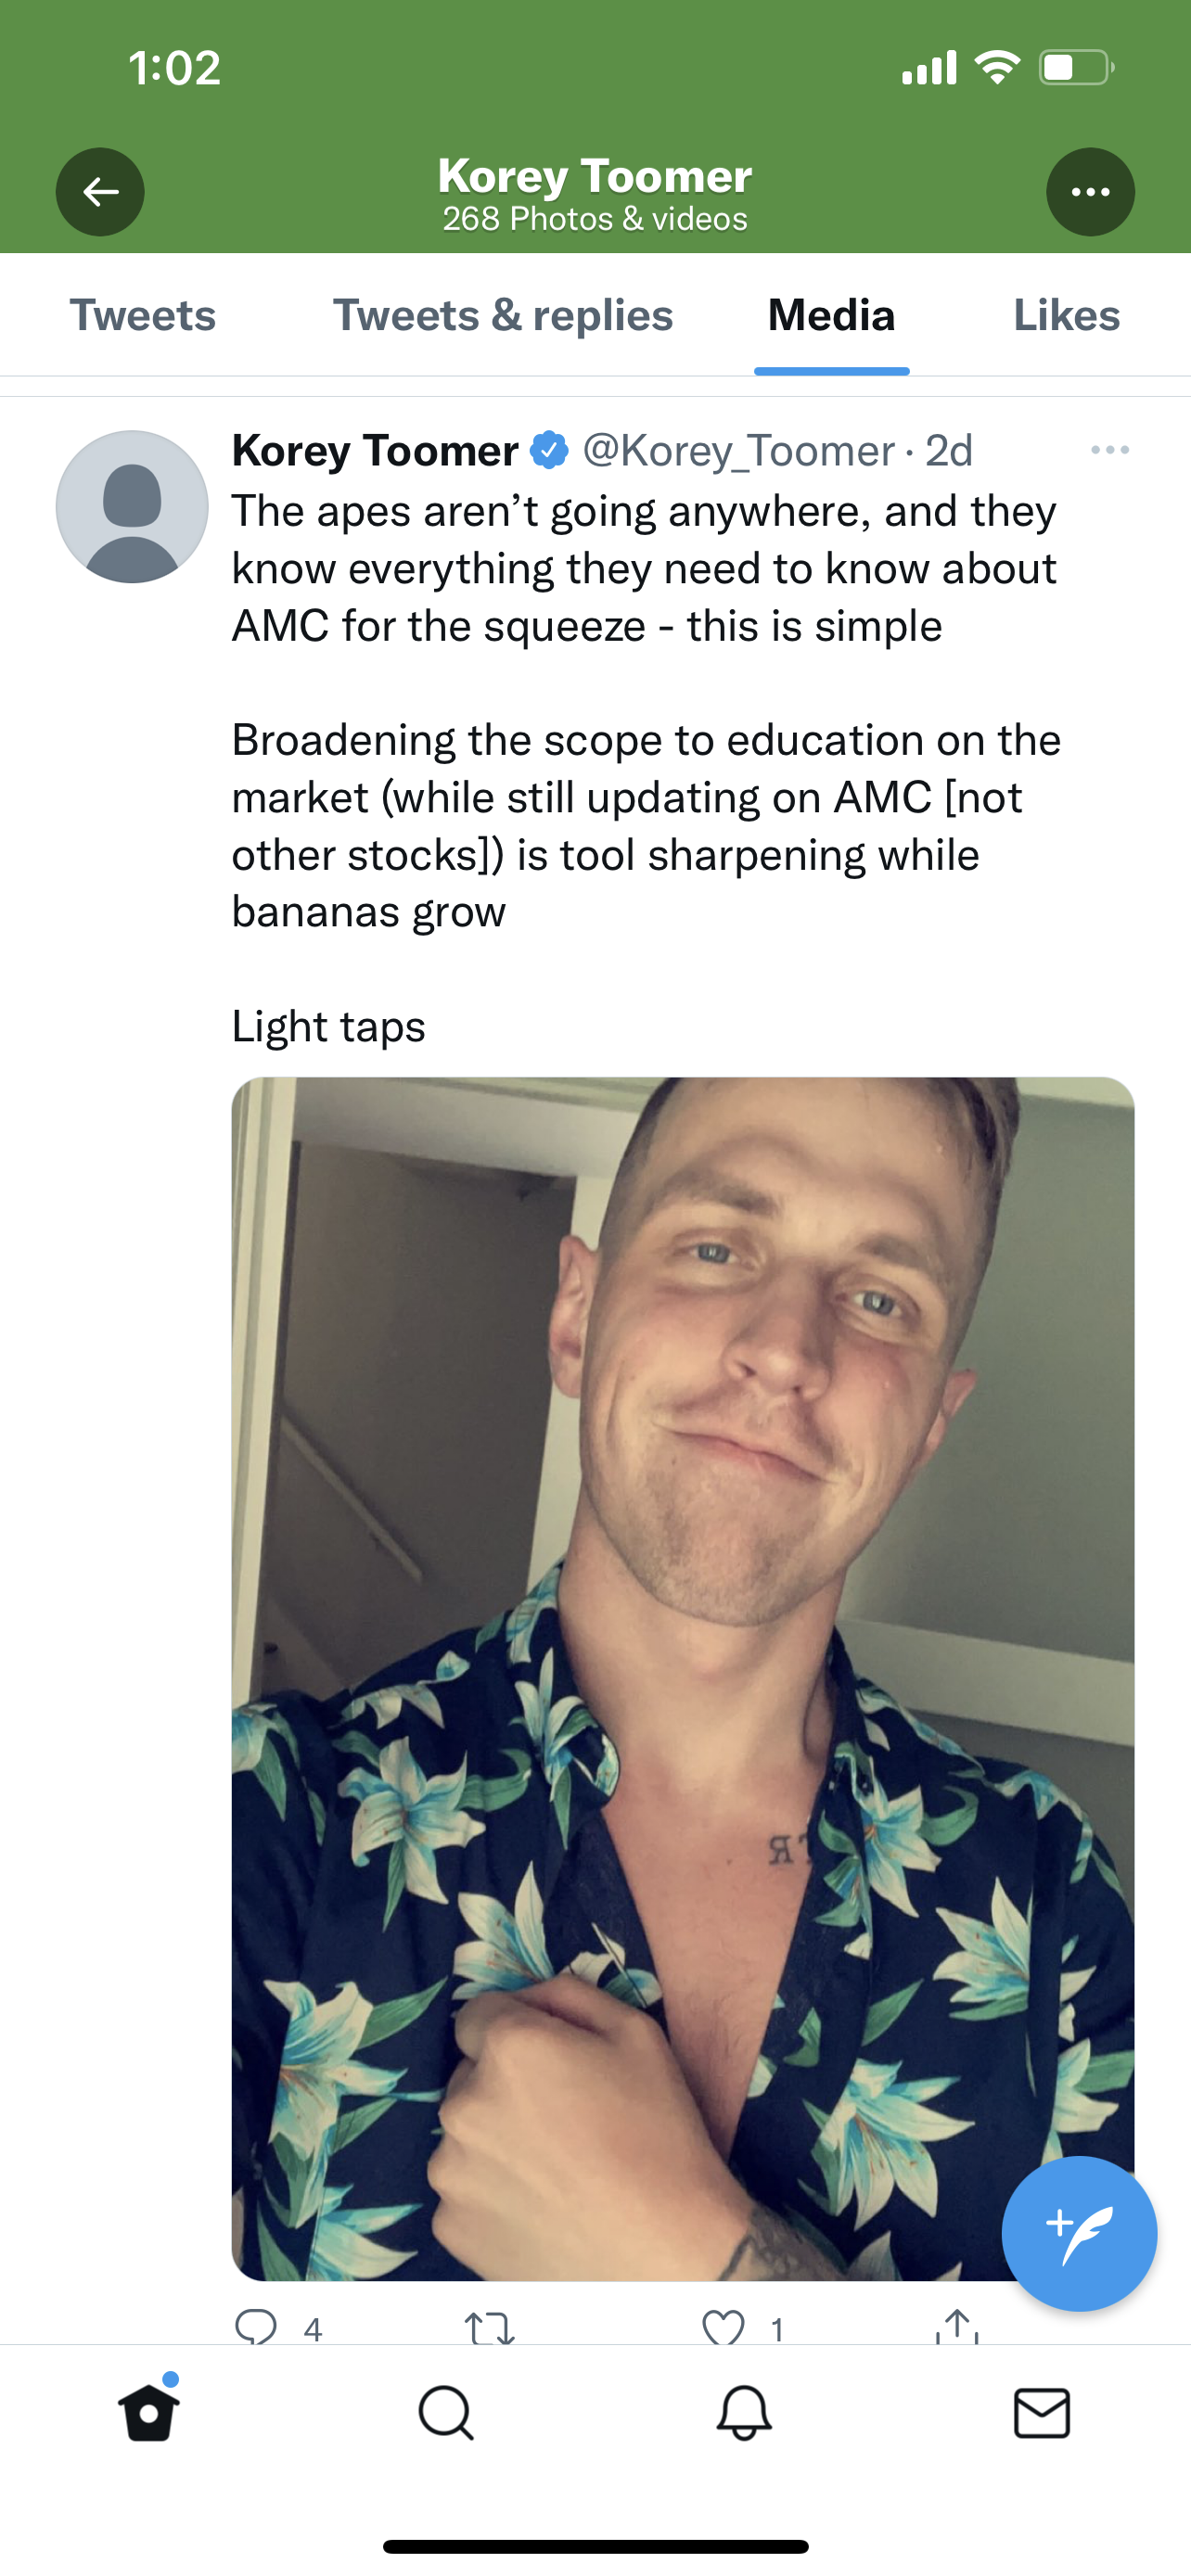
Task: Open the profile more options menu
Action: pos(1090,192)
